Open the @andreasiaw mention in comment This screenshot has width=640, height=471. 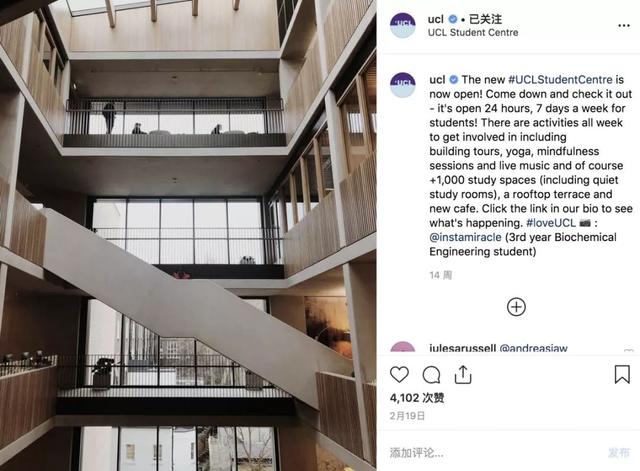[x=533, y=348]
